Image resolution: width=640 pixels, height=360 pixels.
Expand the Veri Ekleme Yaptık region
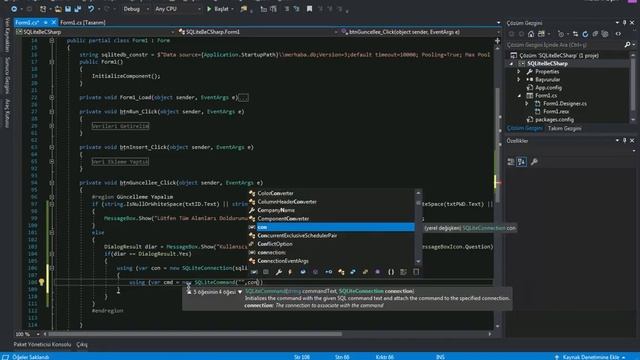(52, 161)
